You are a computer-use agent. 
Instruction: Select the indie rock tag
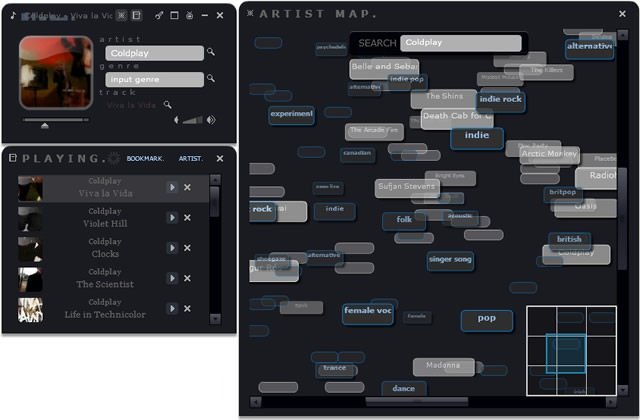tap(501, 100)
